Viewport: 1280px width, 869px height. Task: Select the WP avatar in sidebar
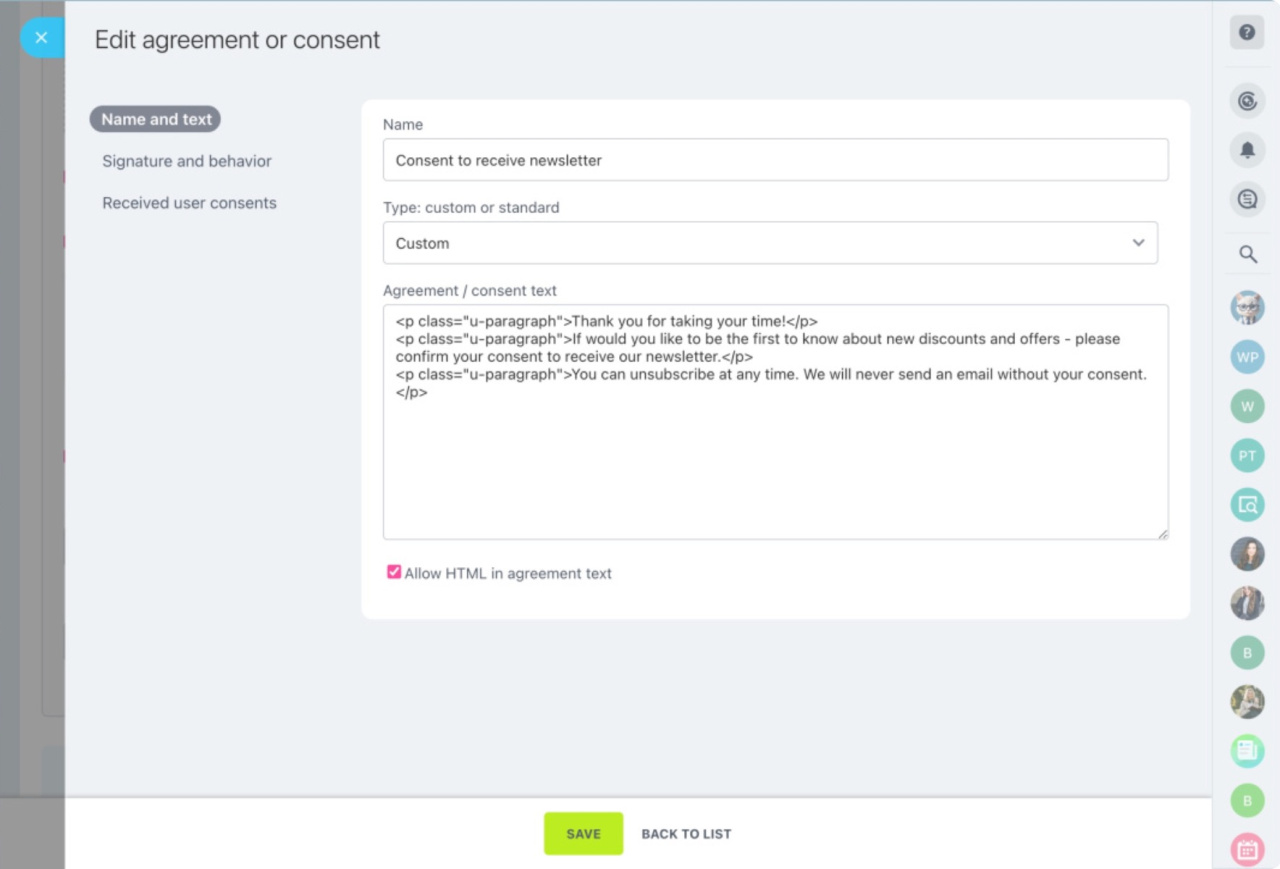tap(1247, 357)
